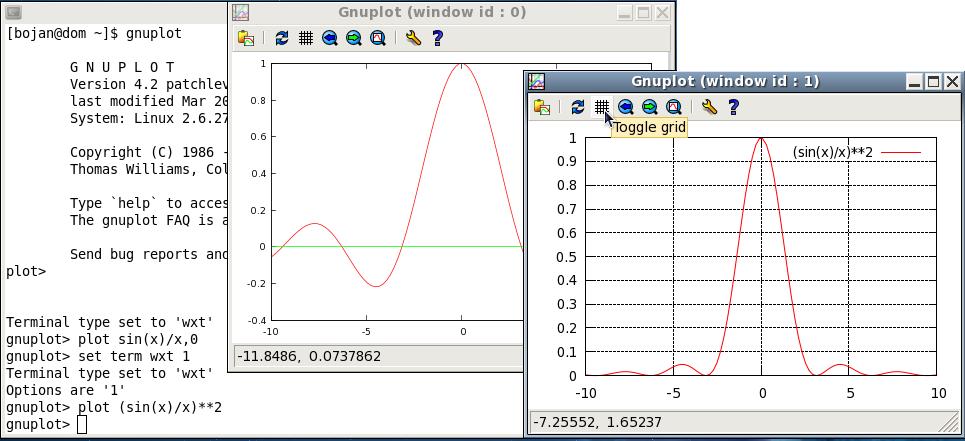Apply next zoom in Gnuplot window 1
Screen dimensions: 965x441
pyautogui.click(x=650, y=107)
